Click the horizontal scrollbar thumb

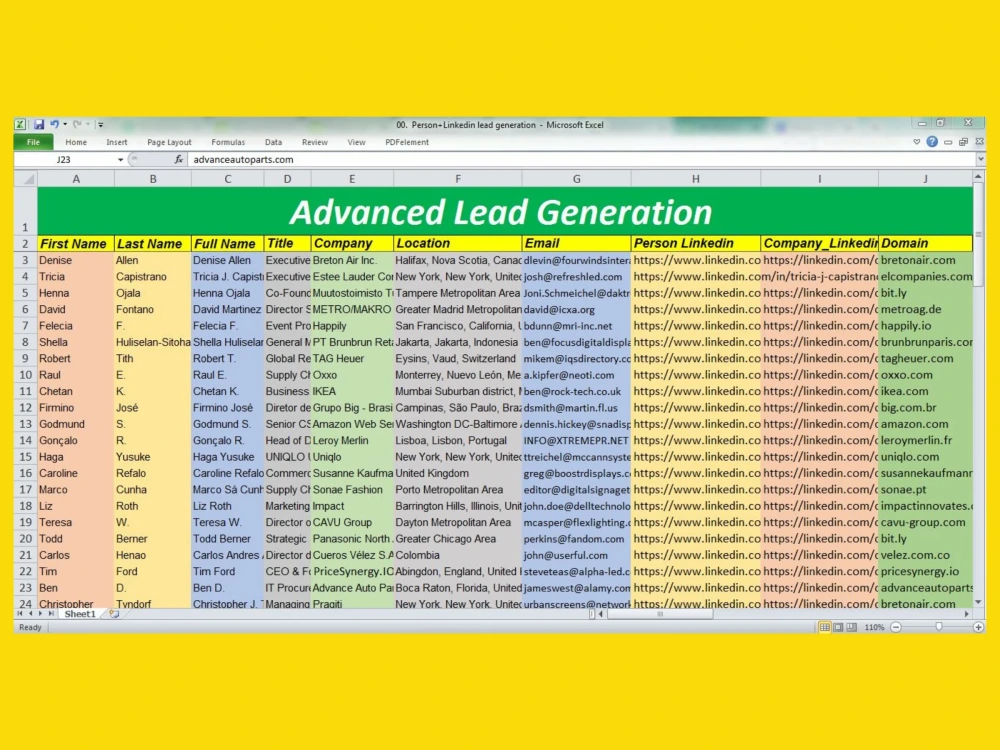tap(659, 614)
